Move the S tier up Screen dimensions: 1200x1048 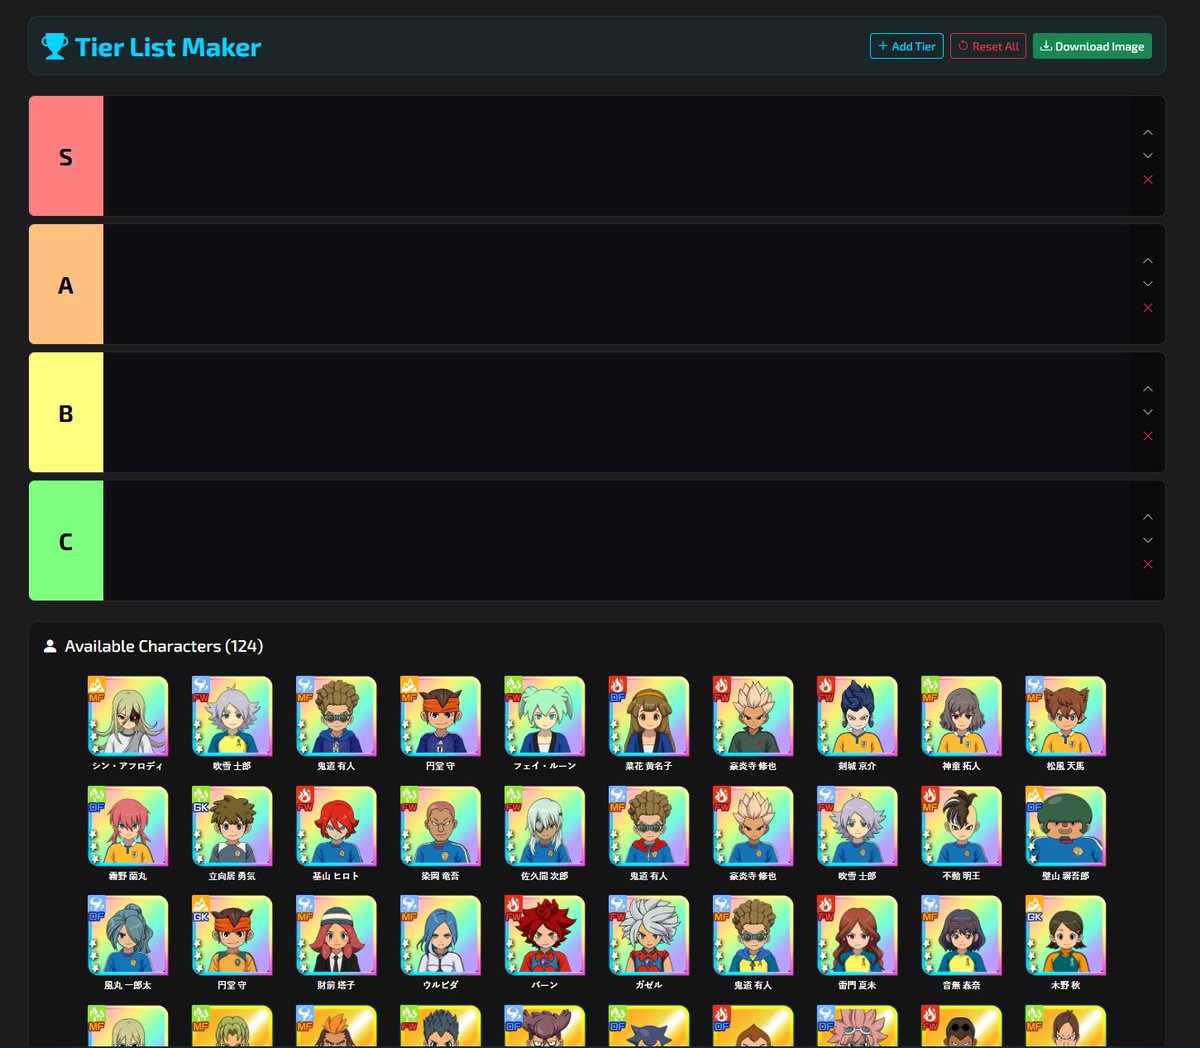(x=1148, y=132)
